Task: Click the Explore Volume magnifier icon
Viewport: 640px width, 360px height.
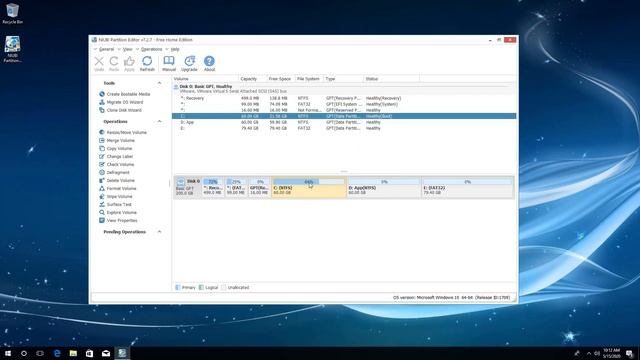Action: click(x=102, y=212)
